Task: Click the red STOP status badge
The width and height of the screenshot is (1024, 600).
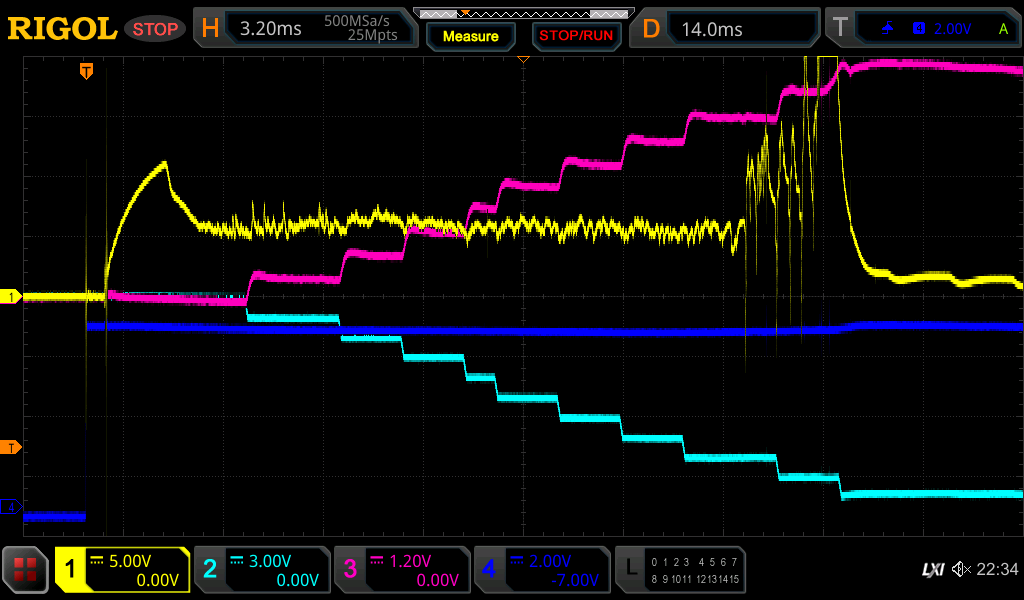Action: [x=155, y=29]
